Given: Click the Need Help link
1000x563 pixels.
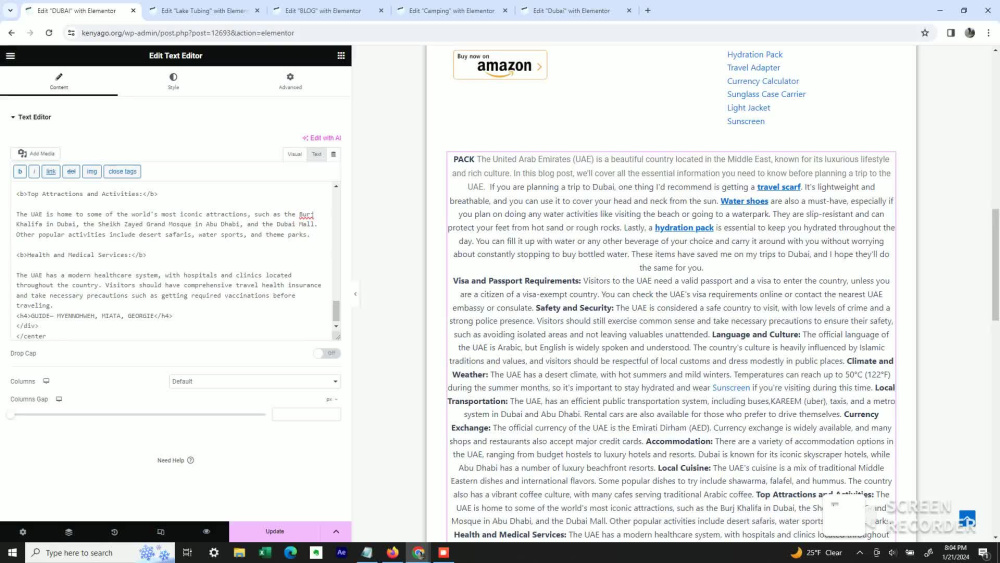Looking at the screenshot, I should [x=175, y=460].
